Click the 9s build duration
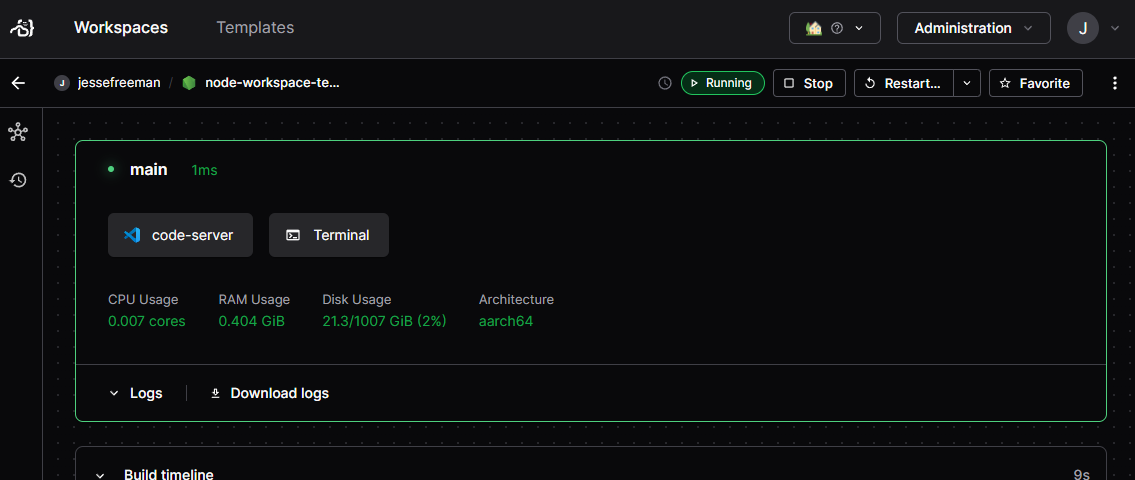This screenshot has width=1135, height=480. click(1081, 474)
